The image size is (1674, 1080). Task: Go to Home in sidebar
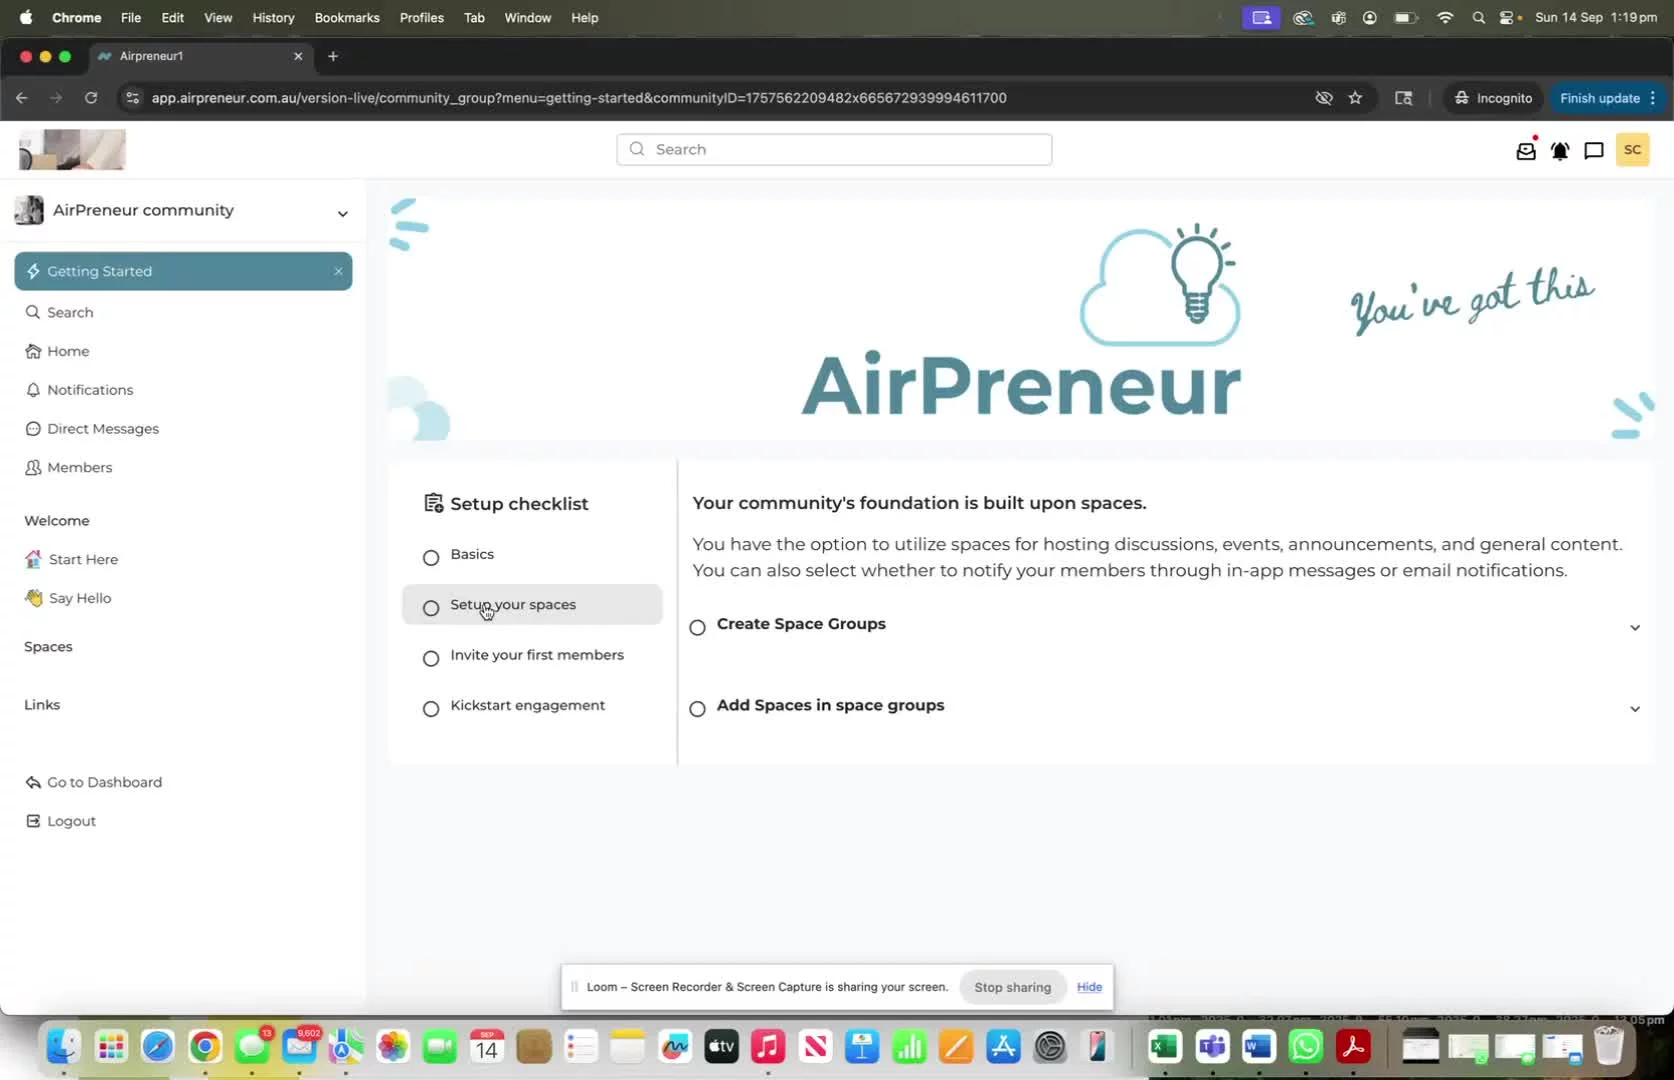(x=57, y=351)
